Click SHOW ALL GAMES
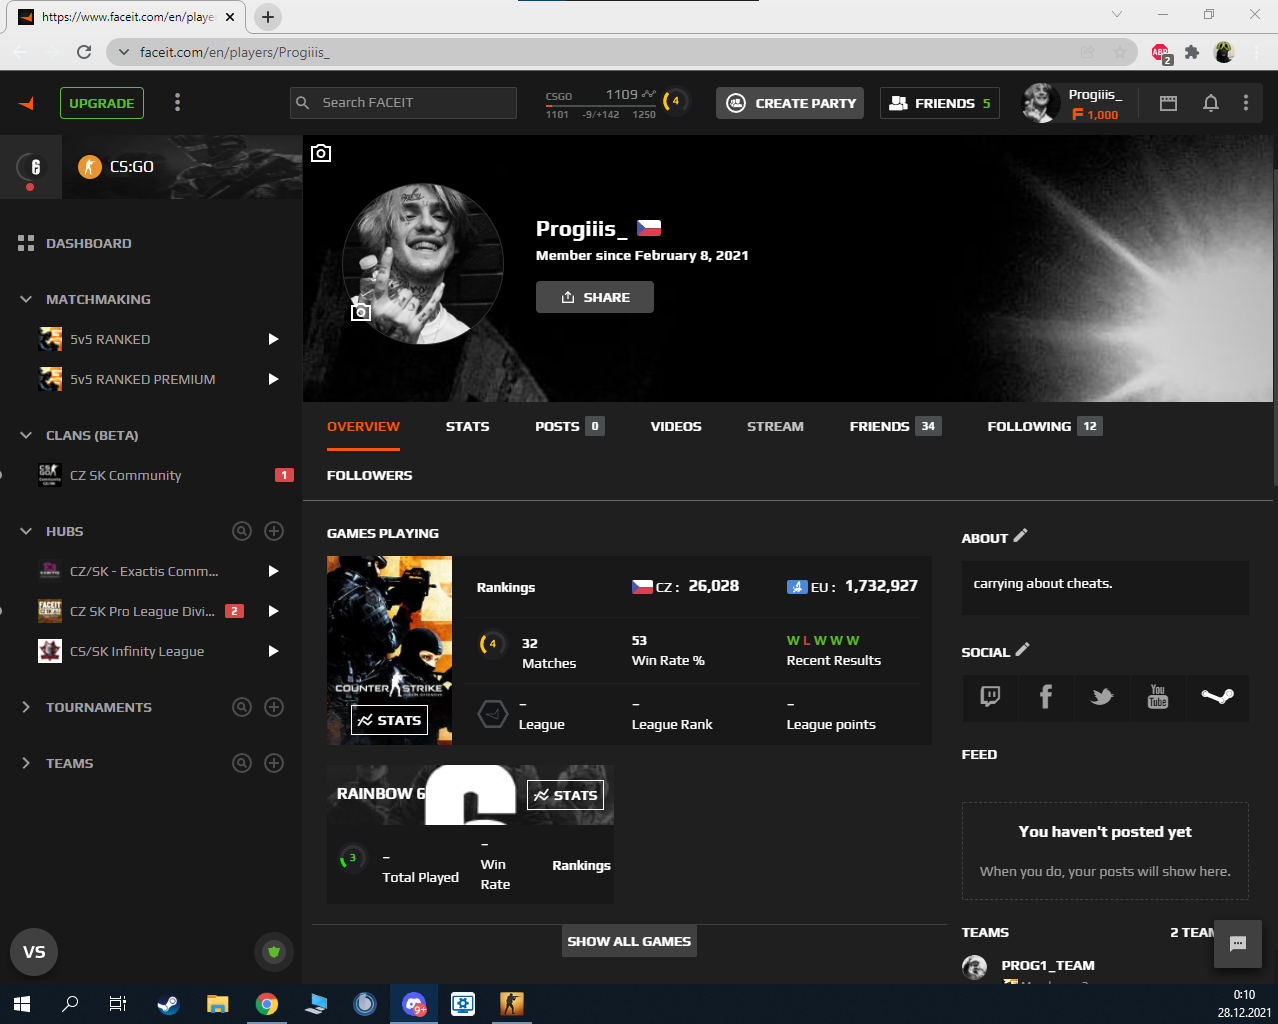 [629, 941]
